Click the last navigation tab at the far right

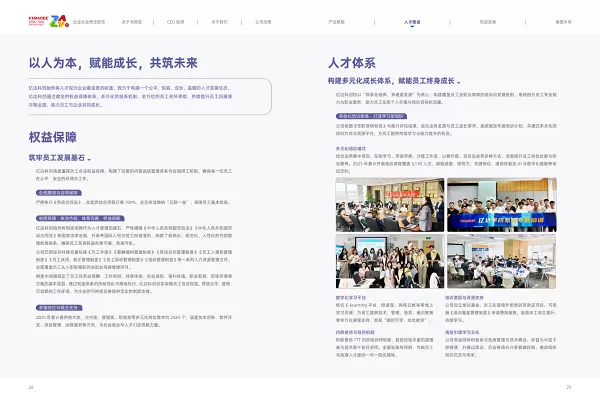tap(562, 19)
